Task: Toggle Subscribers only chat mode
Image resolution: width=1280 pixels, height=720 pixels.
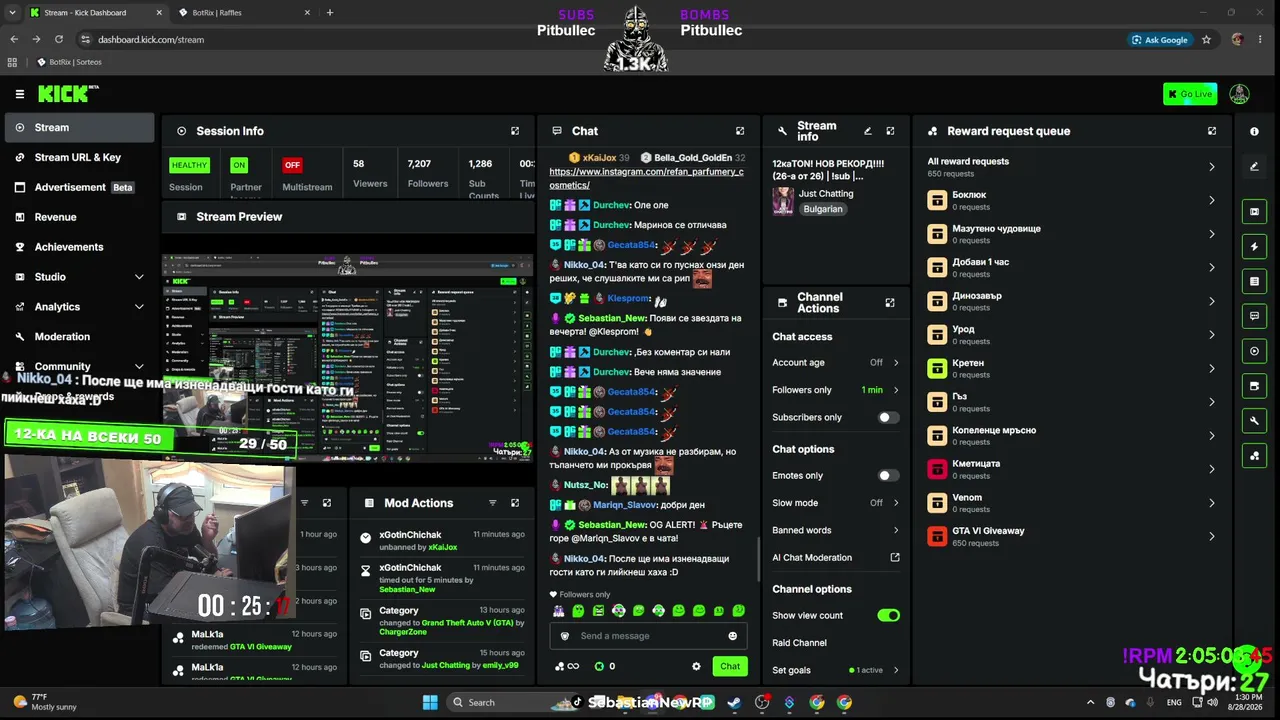Action: [x=888, y=417]
